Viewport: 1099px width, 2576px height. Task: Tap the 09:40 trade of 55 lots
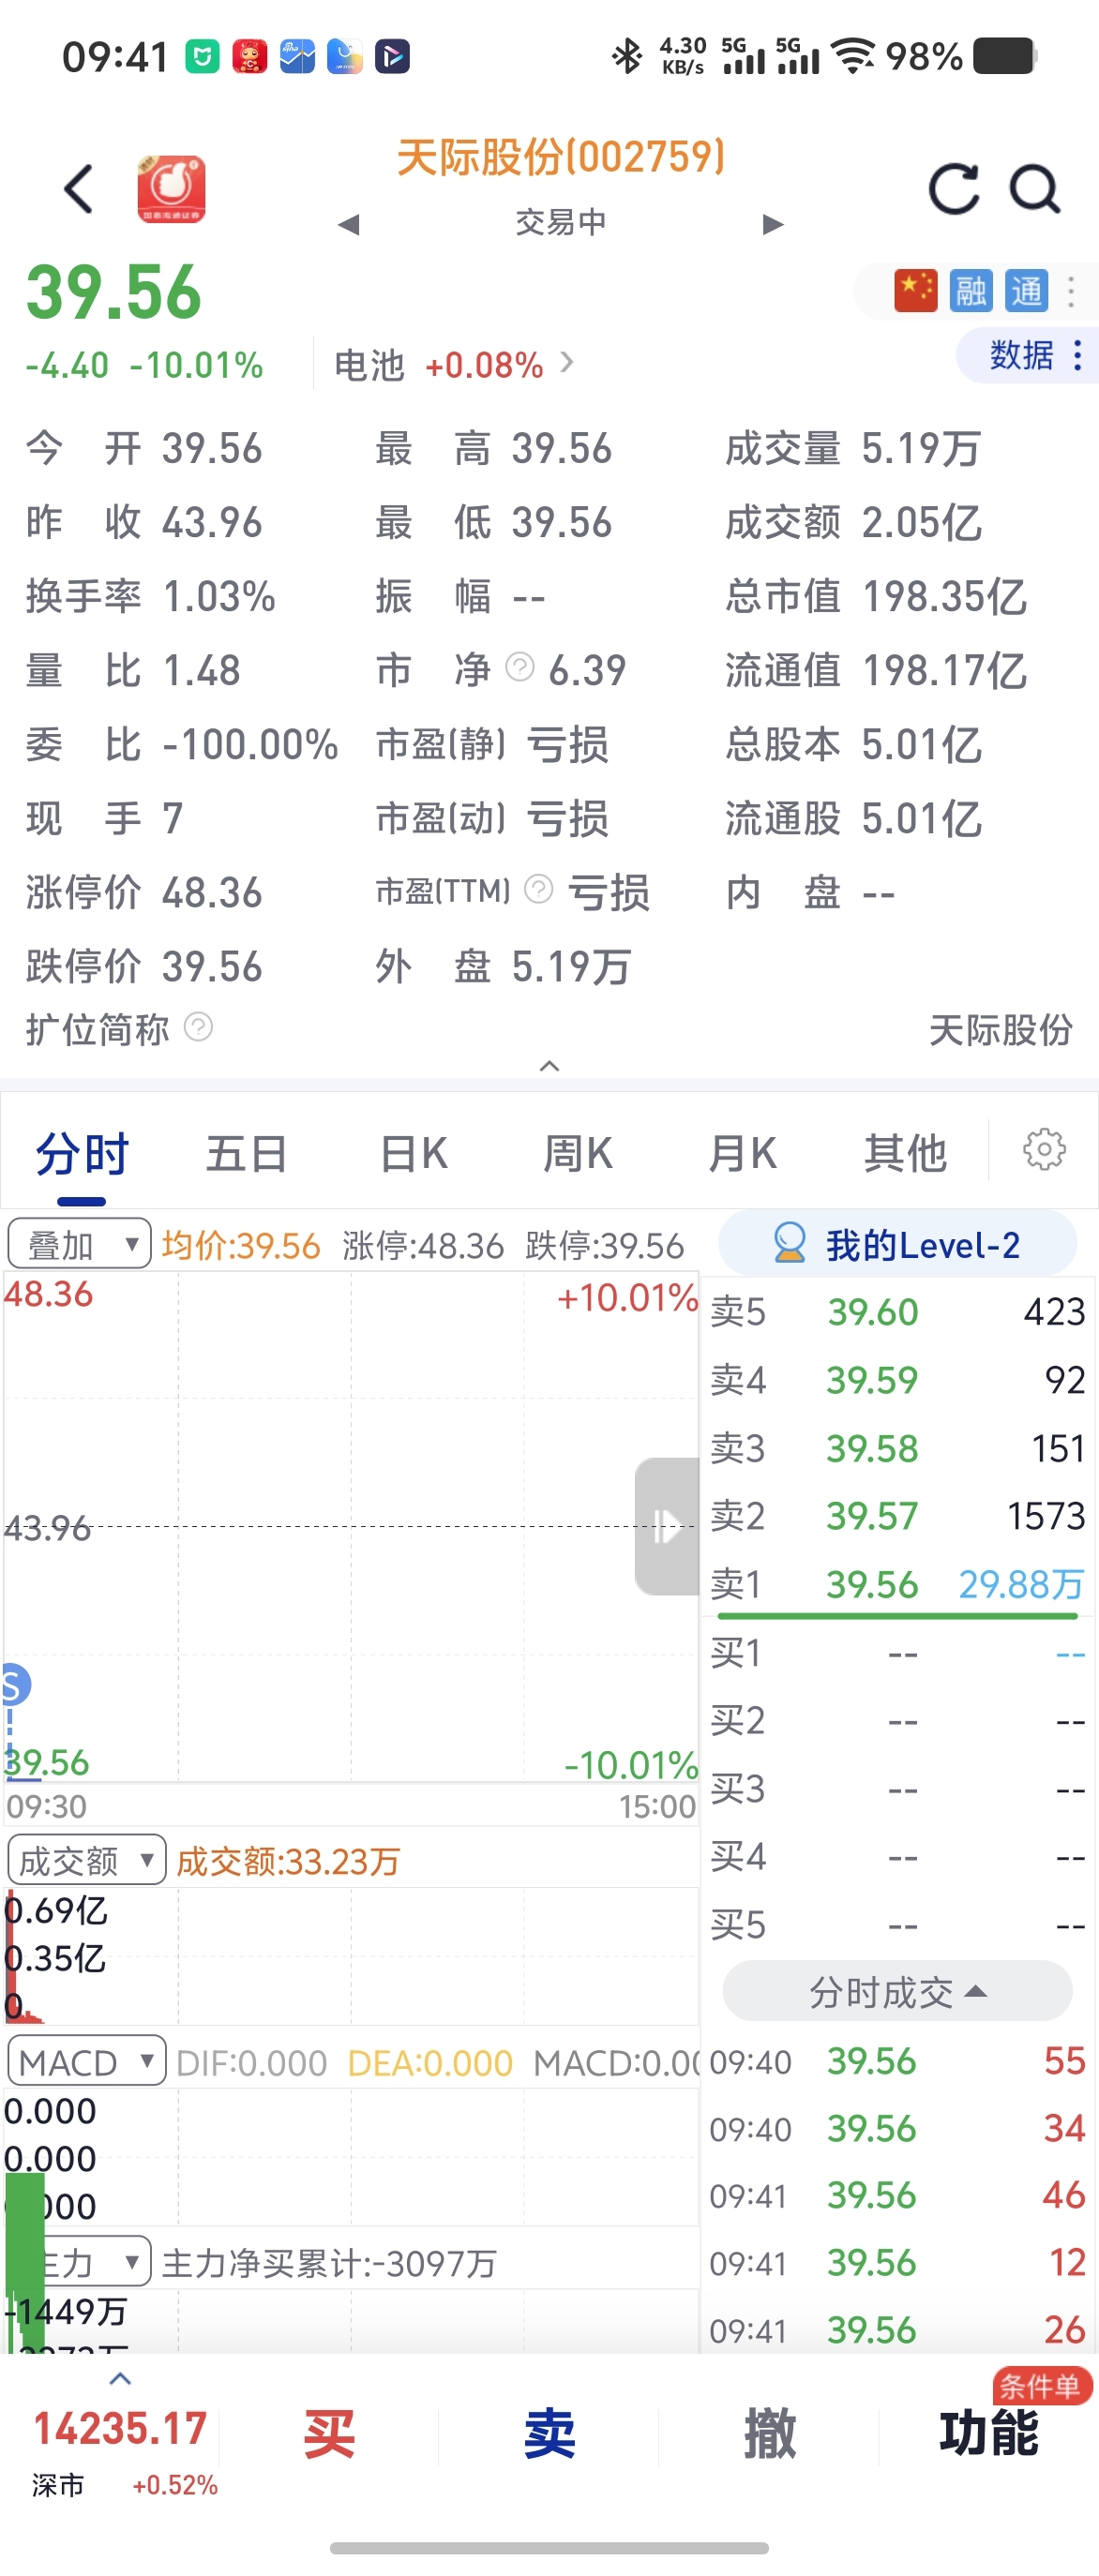point(897,2060)
